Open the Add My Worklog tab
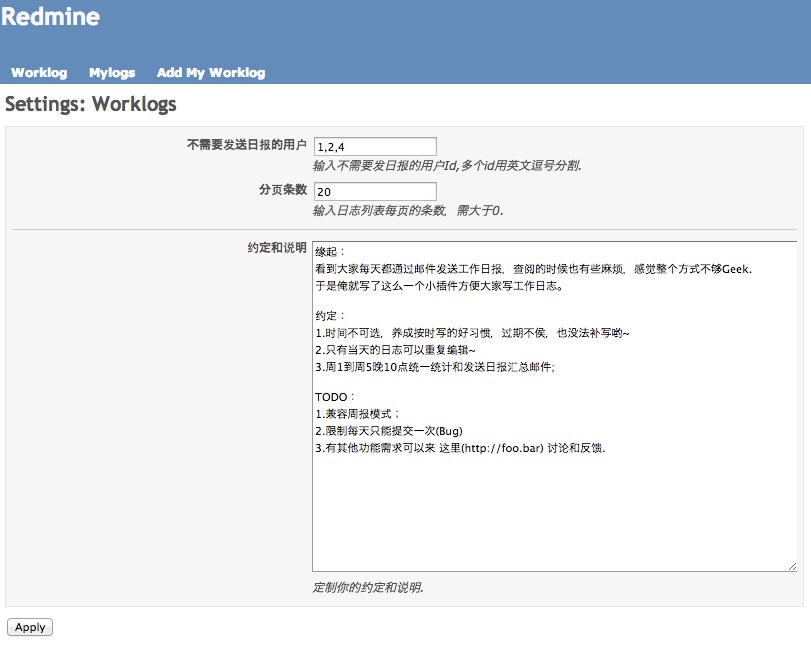The image size is (811, 651). coord(211,72)
